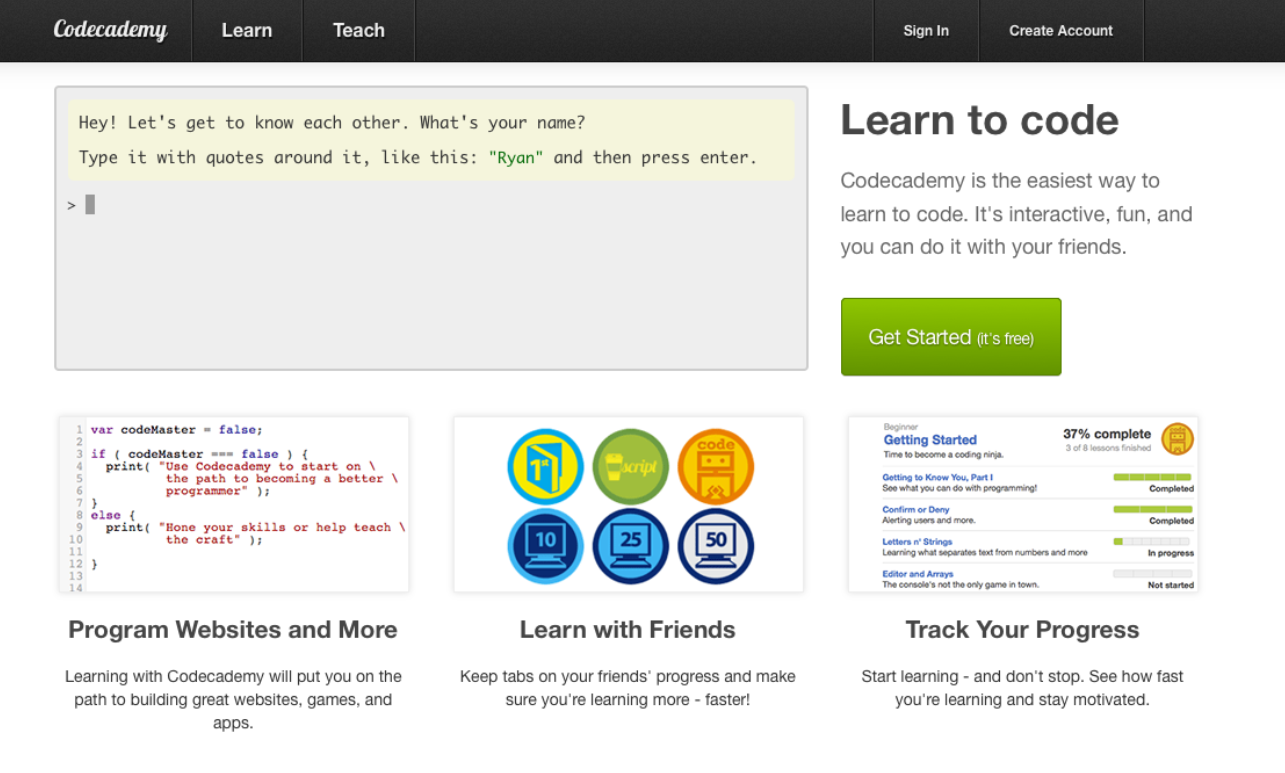Open the codeMaster code snippet thumbnail
The width and height of the screenshot is (1285, 773).
234,504
